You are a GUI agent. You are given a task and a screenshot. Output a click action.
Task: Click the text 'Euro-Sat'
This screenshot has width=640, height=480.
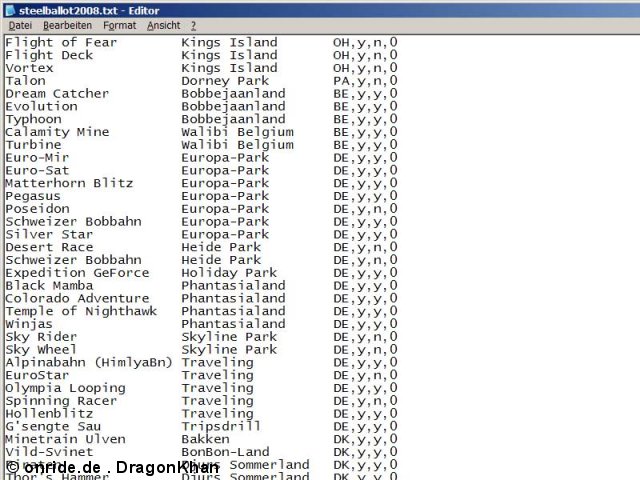pos(37,170)
